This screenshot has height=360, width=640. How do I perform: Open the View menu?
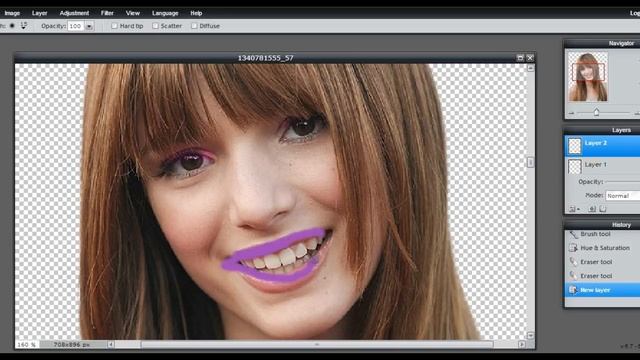coord(133,13)
